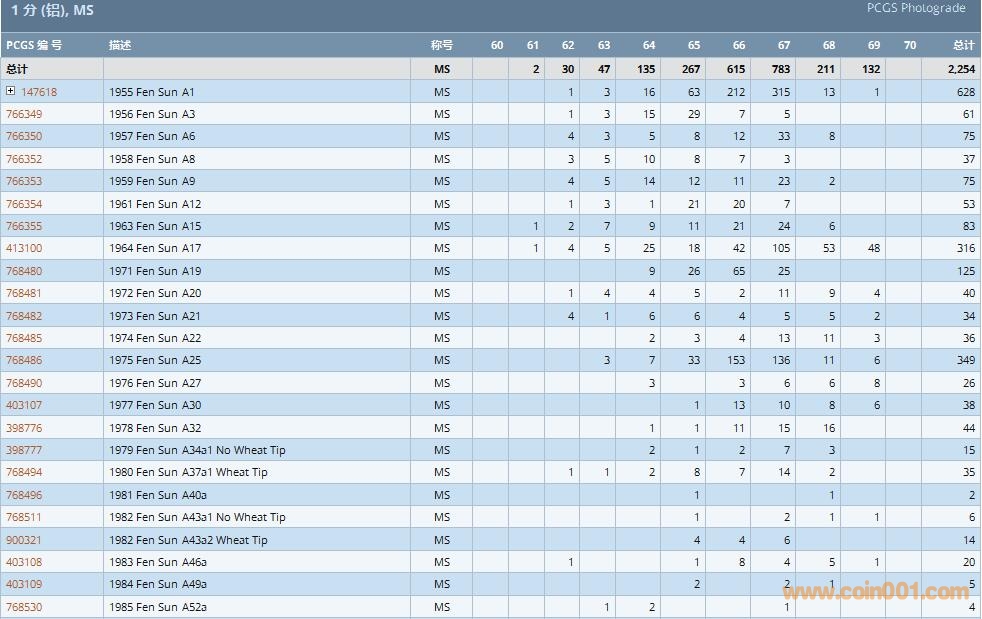982x619 pixels.
Task: Open coin entry 766350
Action: (x=24, y=136)
